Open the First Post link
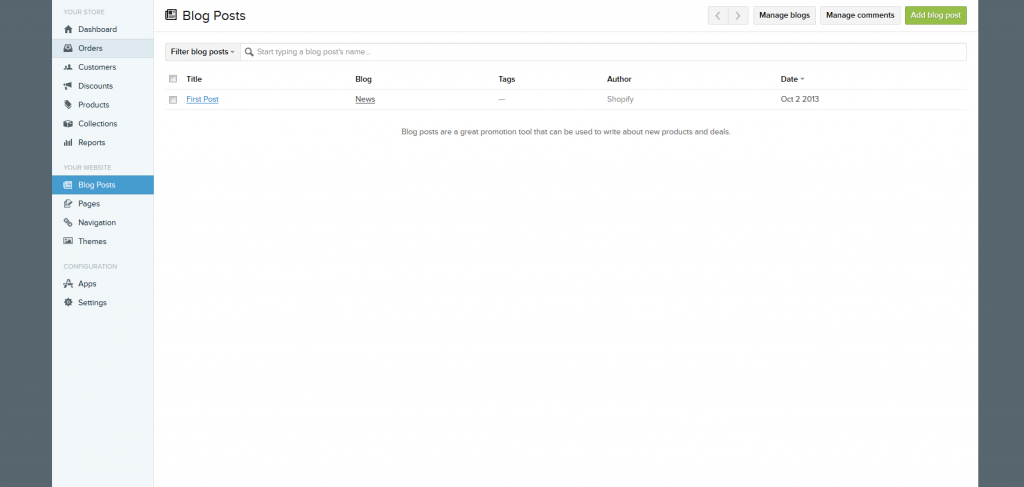The height and width of the screenshot is (487, 1024). click(202, 99)
